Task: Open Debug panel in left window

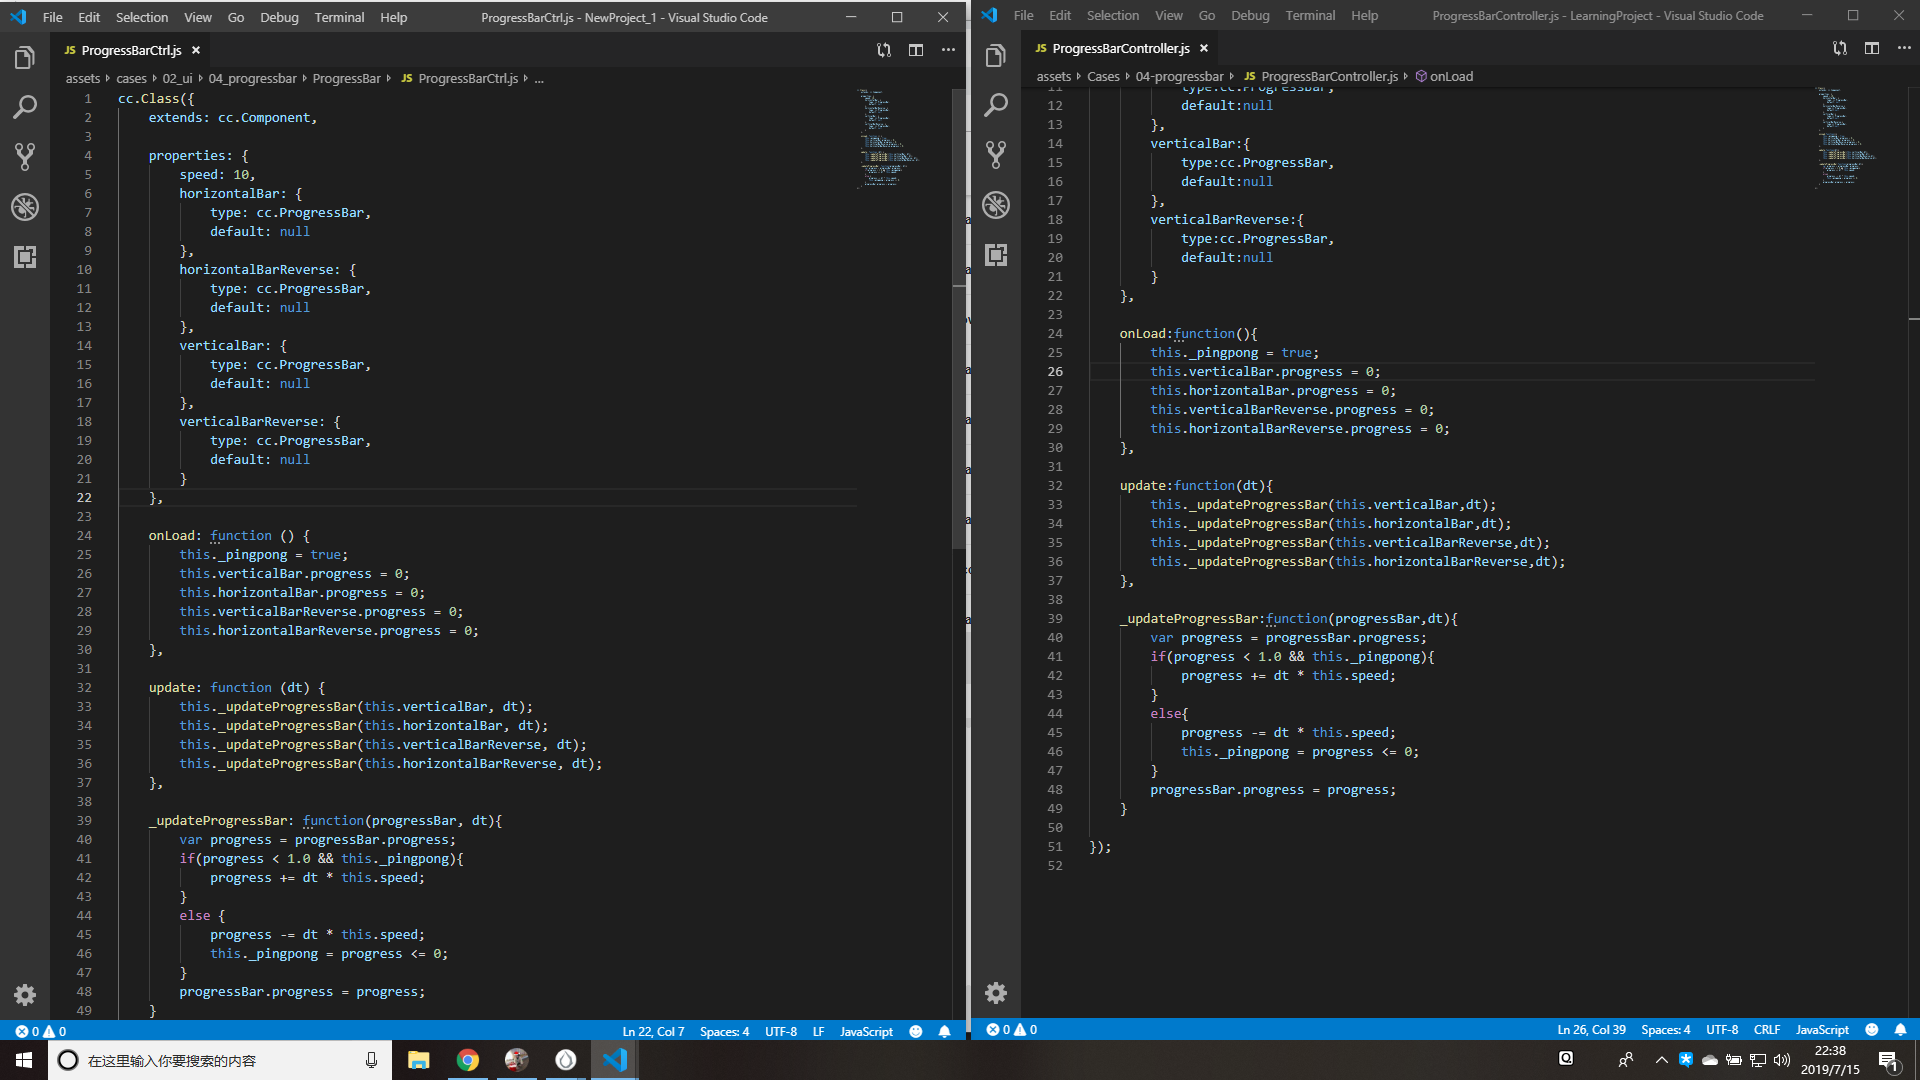Action: click(x=25, y=207)
